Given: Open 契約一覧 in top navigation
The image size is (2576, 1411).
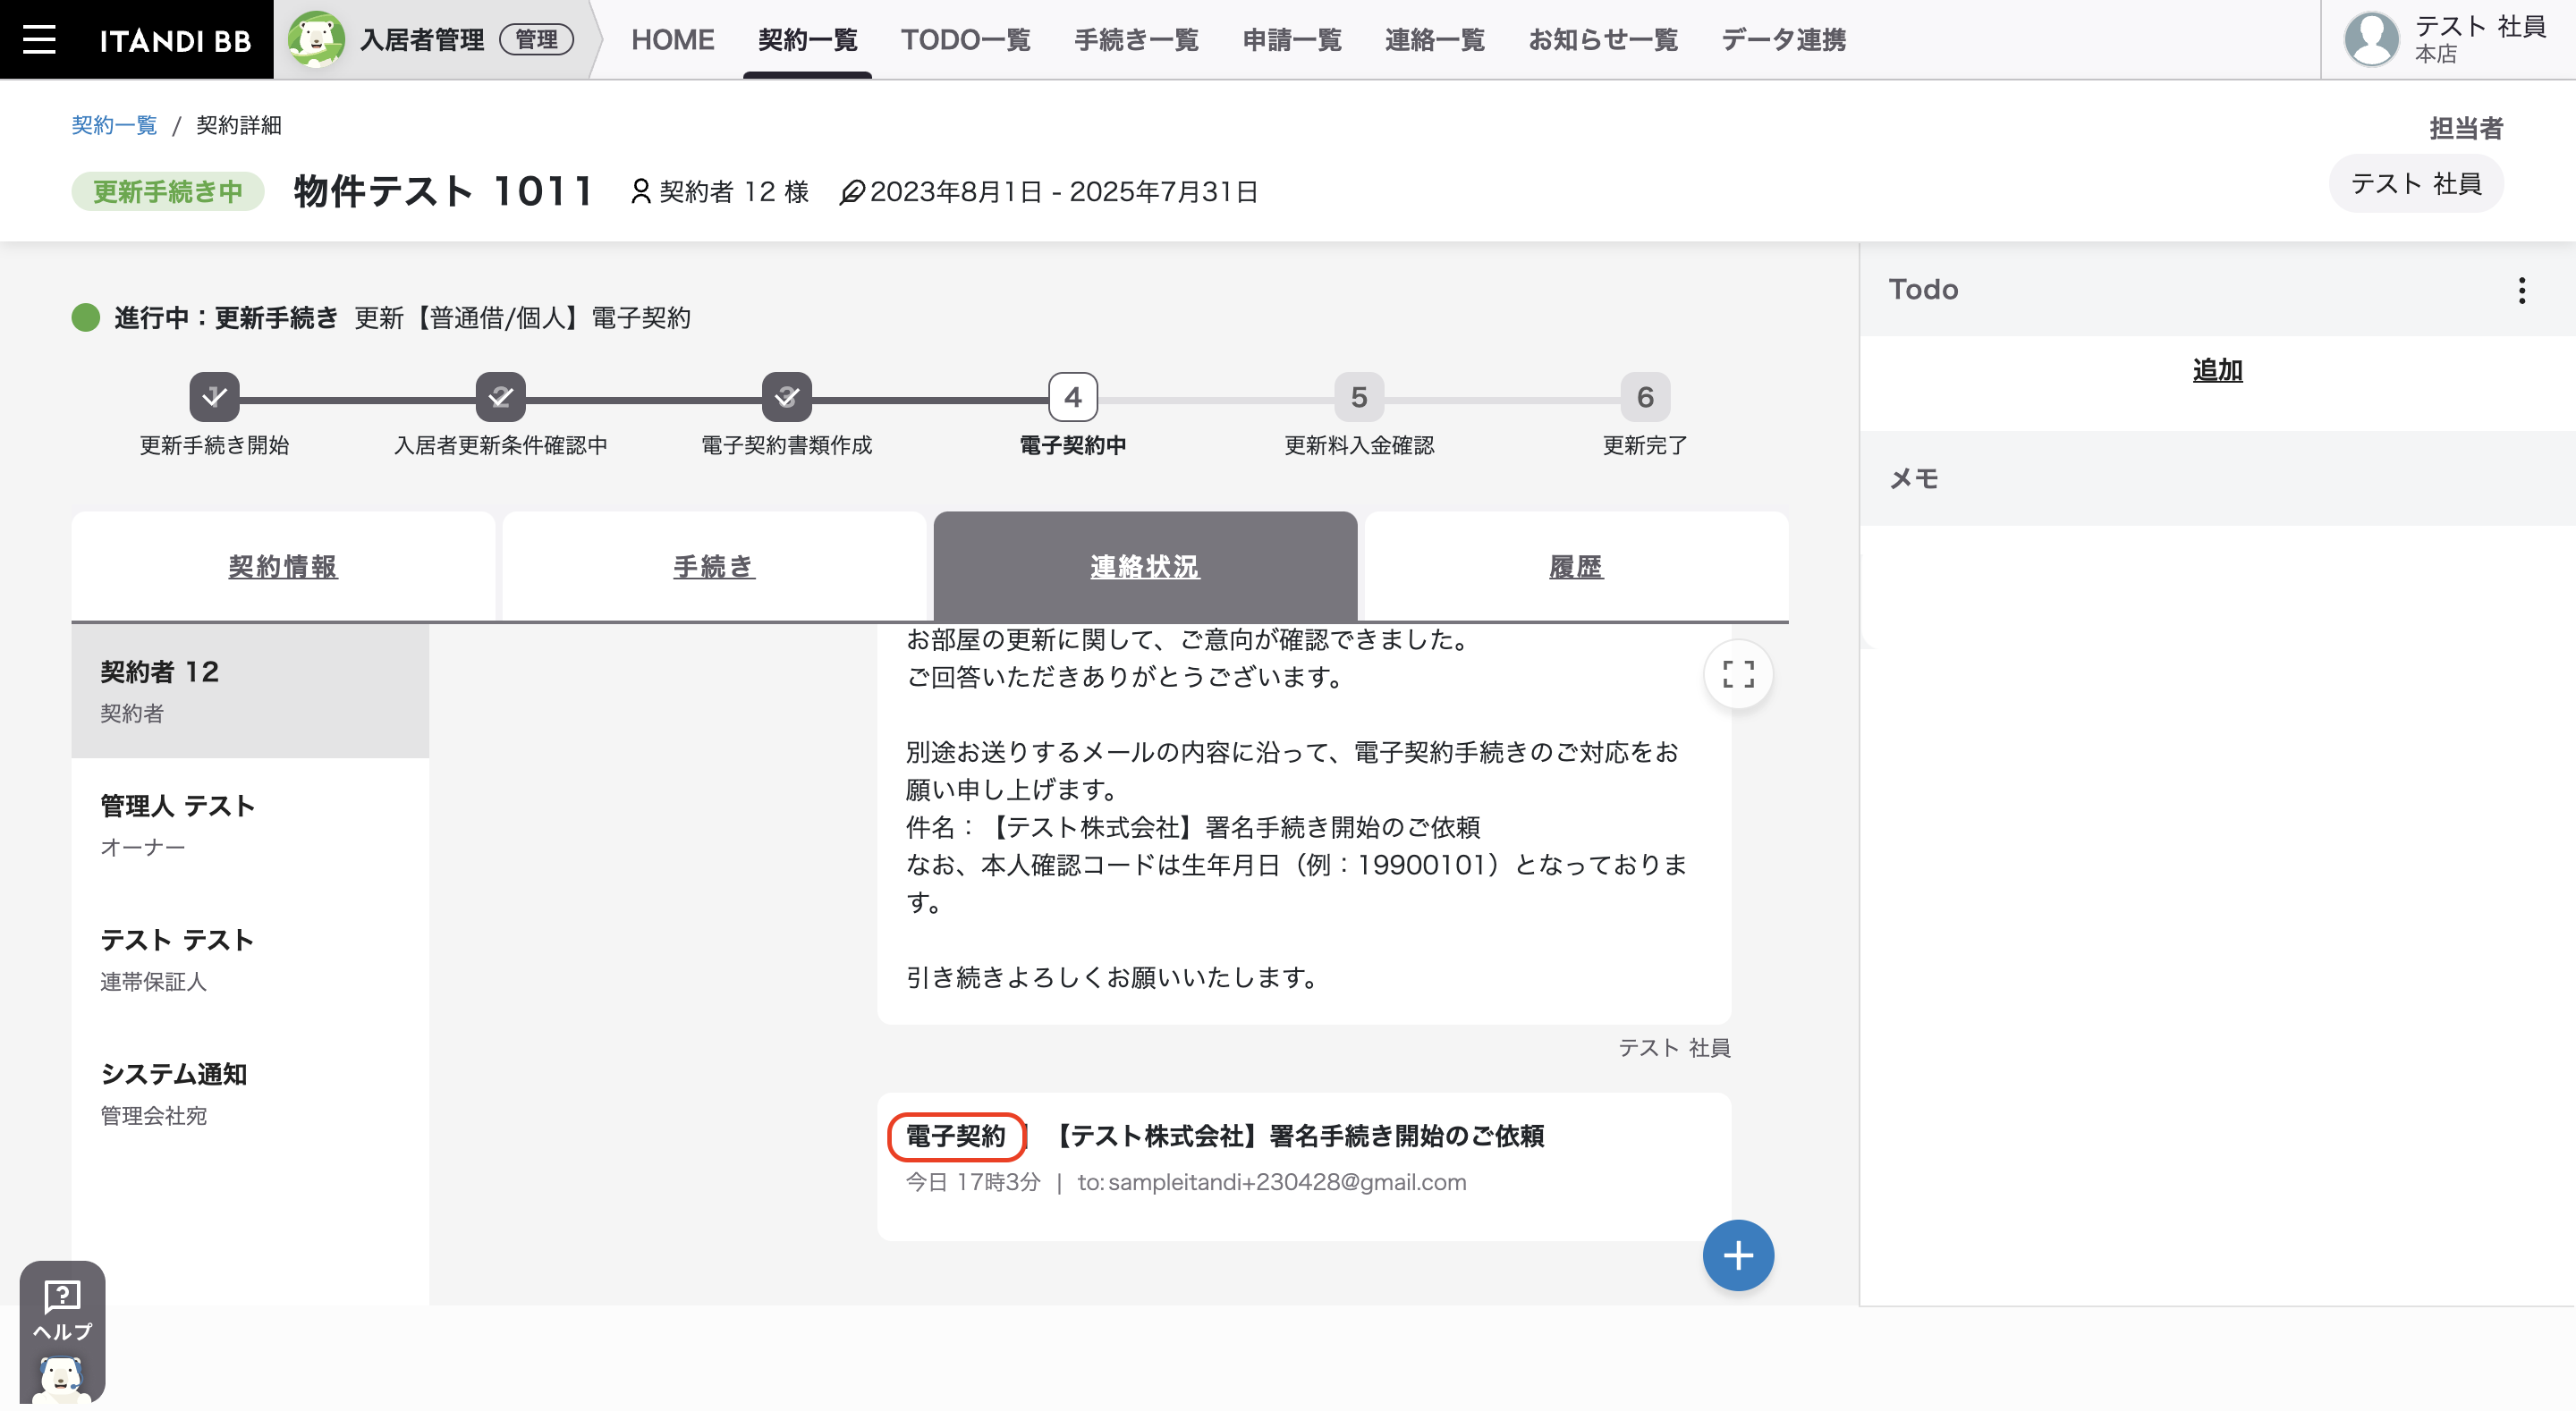Looking at the screenshot, I should 807,40.
